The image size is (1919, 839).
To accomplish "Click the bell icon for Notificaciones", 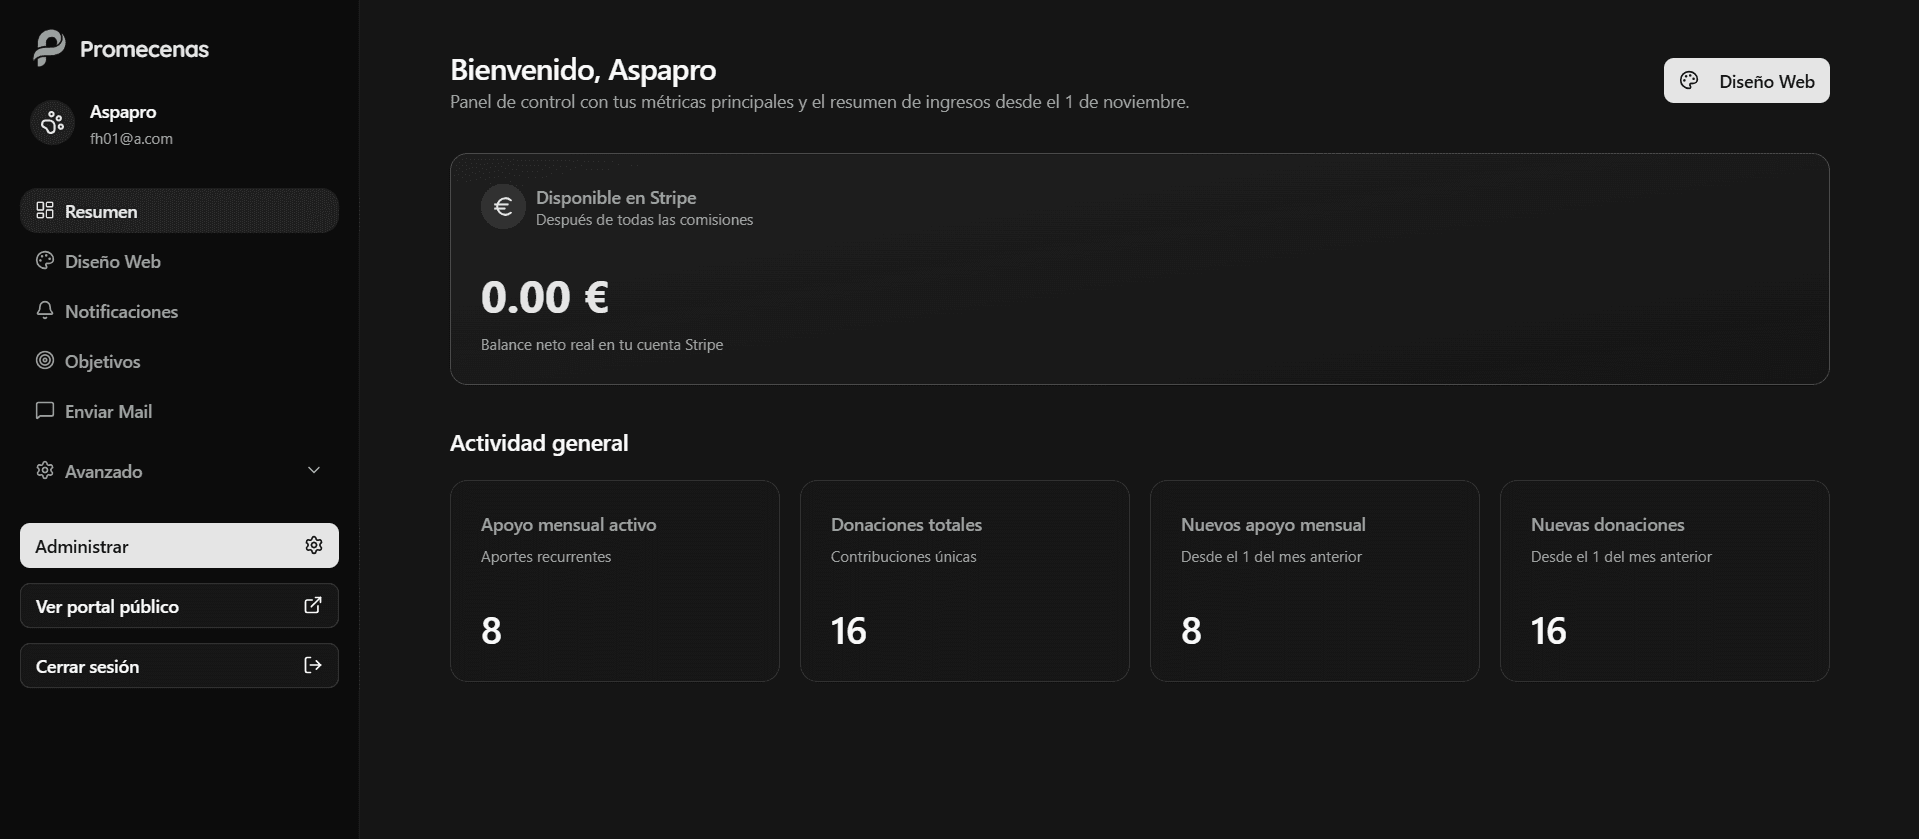I will 44,310.
